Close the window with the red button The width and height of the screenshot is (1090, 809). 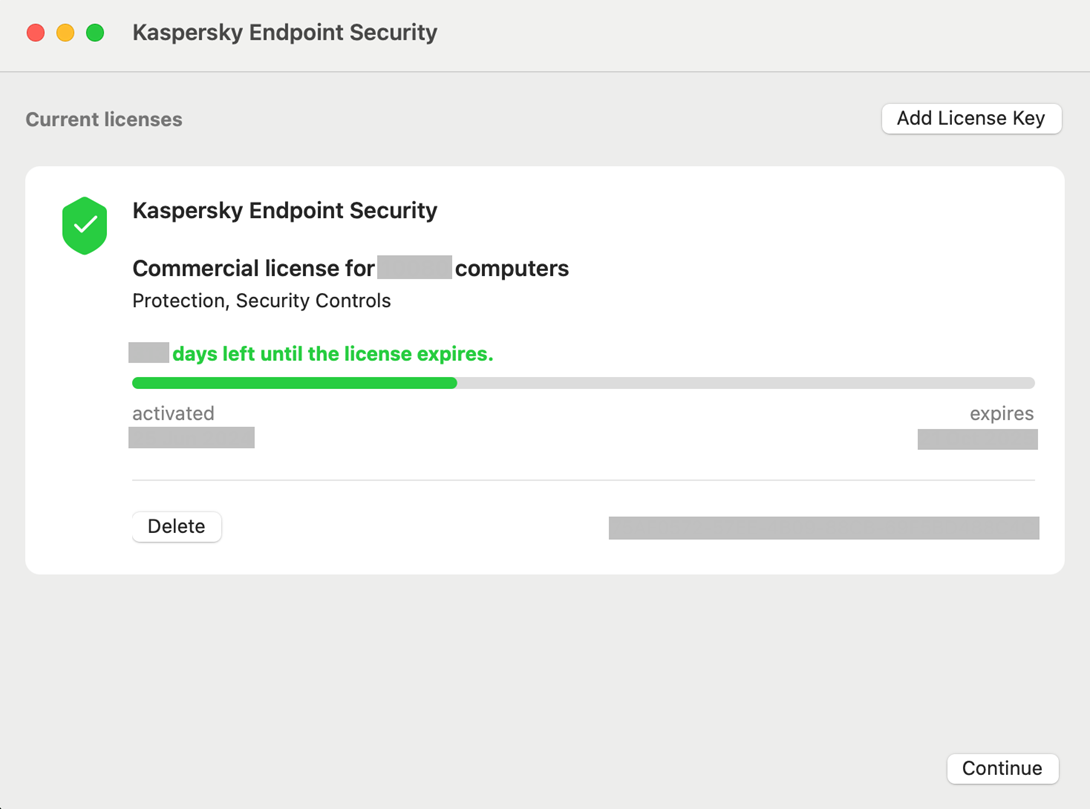tap(36, 32)
